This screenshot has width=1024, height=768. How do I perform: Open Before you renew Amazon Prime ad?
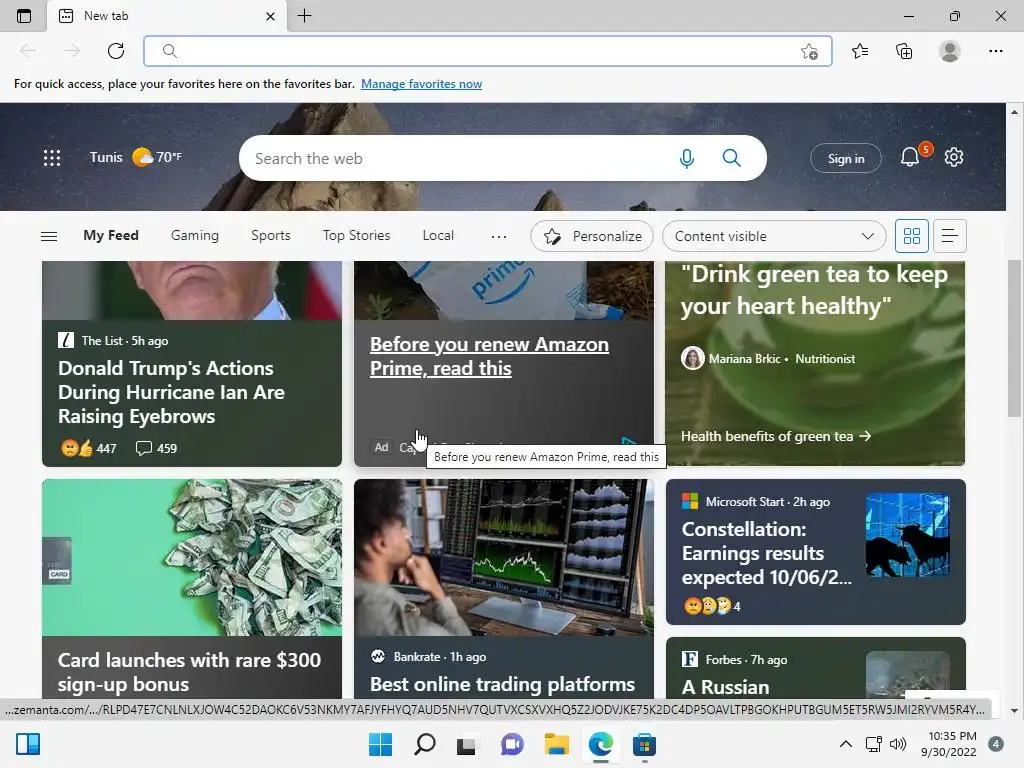point(489,357)
